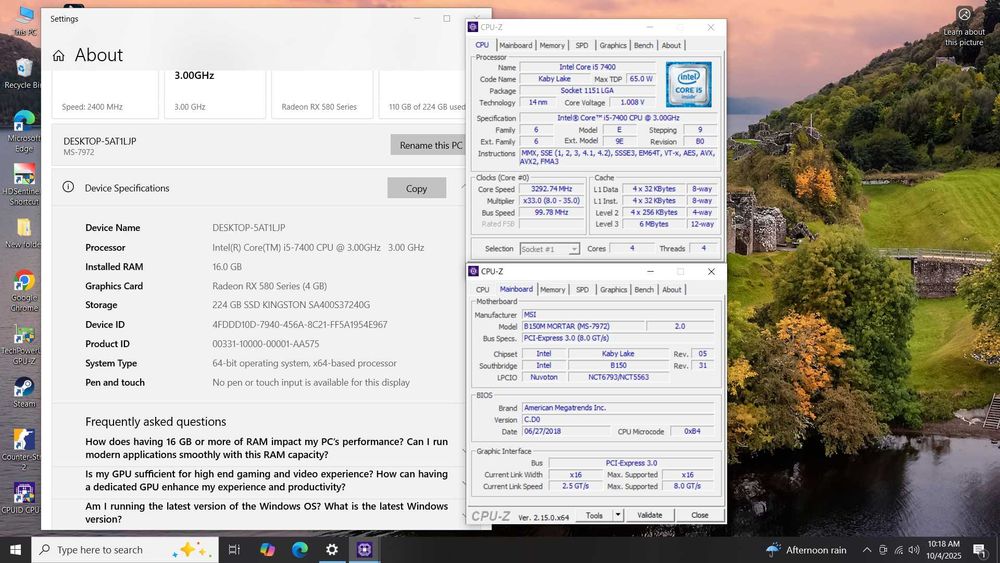Launch Microsoft Edge from the desktop shortcut
The height and width of the screenshot is (563, 1000).
click(24, 131)
